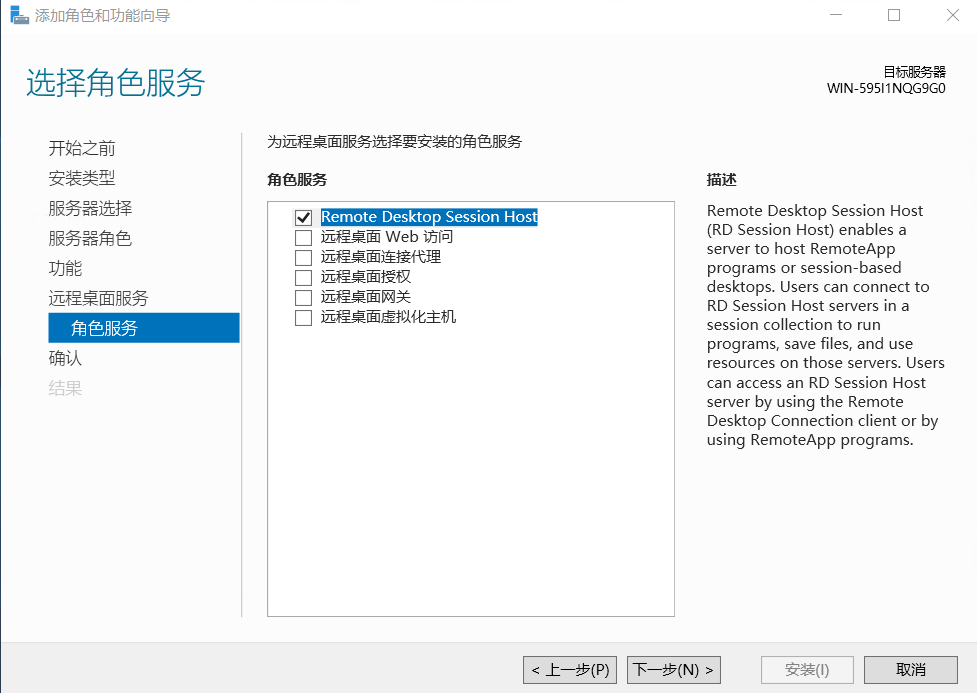
Task: Cancel the wizard with 取消
Action: pos(910,670)
